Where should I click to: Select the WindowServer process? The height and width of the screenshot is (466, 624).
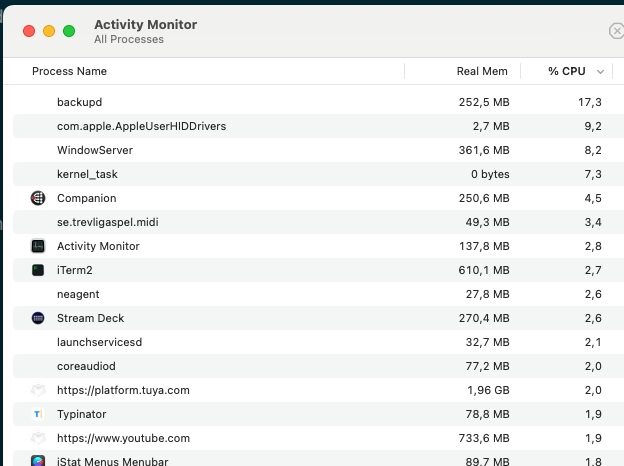tap(95, 150)
